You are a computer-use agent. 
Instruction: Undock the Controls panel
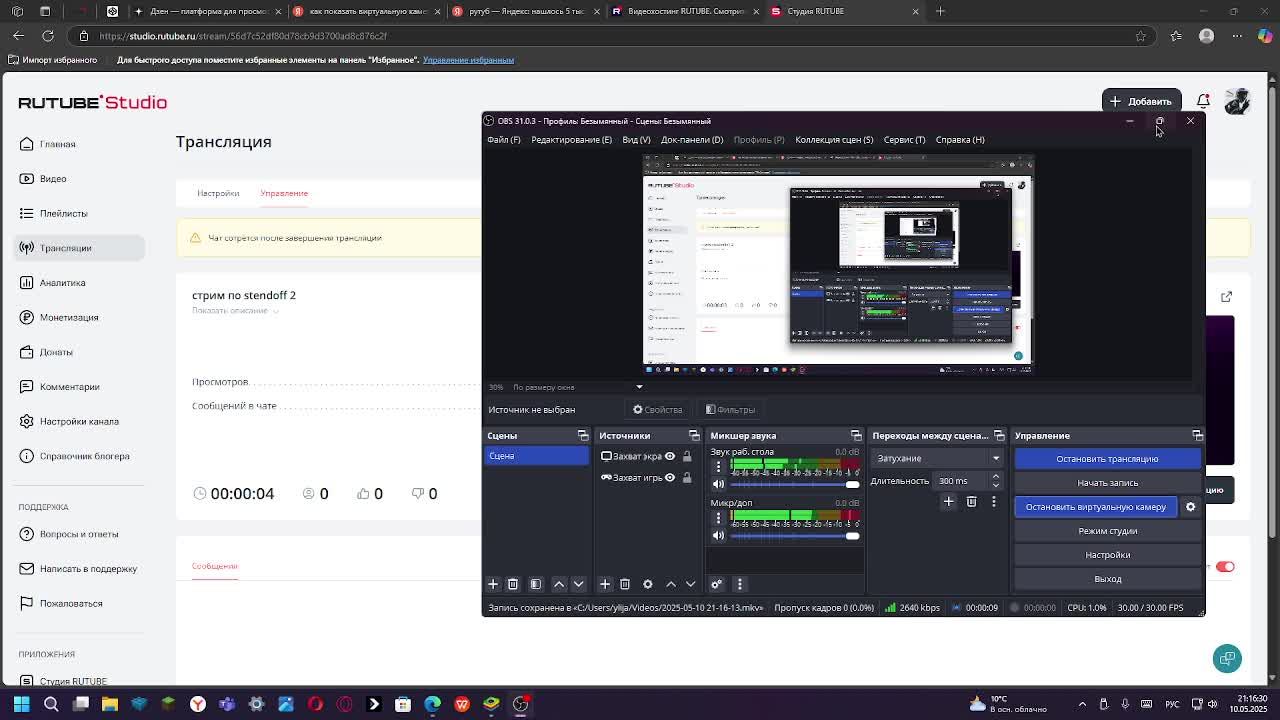1197,436
